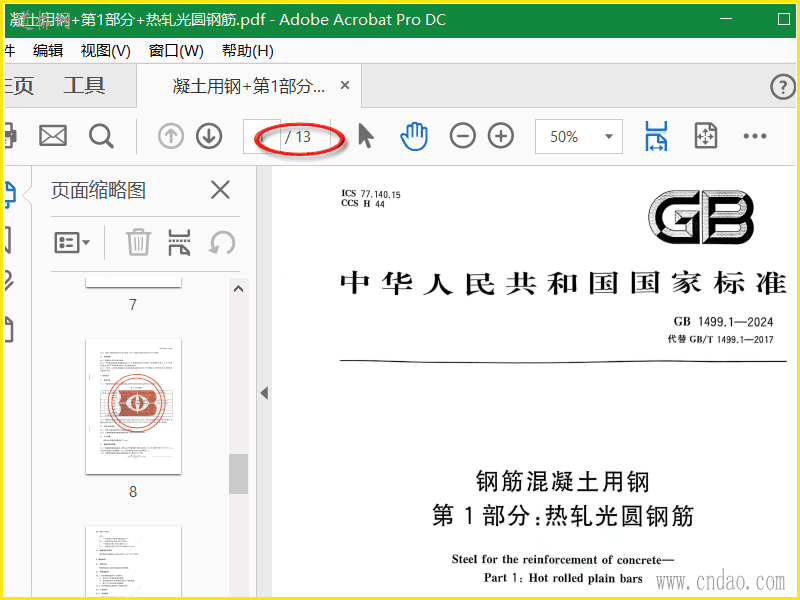This screenshot has height=600, width=800.
Task: Select the page 8 thumbnail
Action: (x=133, y=406)
